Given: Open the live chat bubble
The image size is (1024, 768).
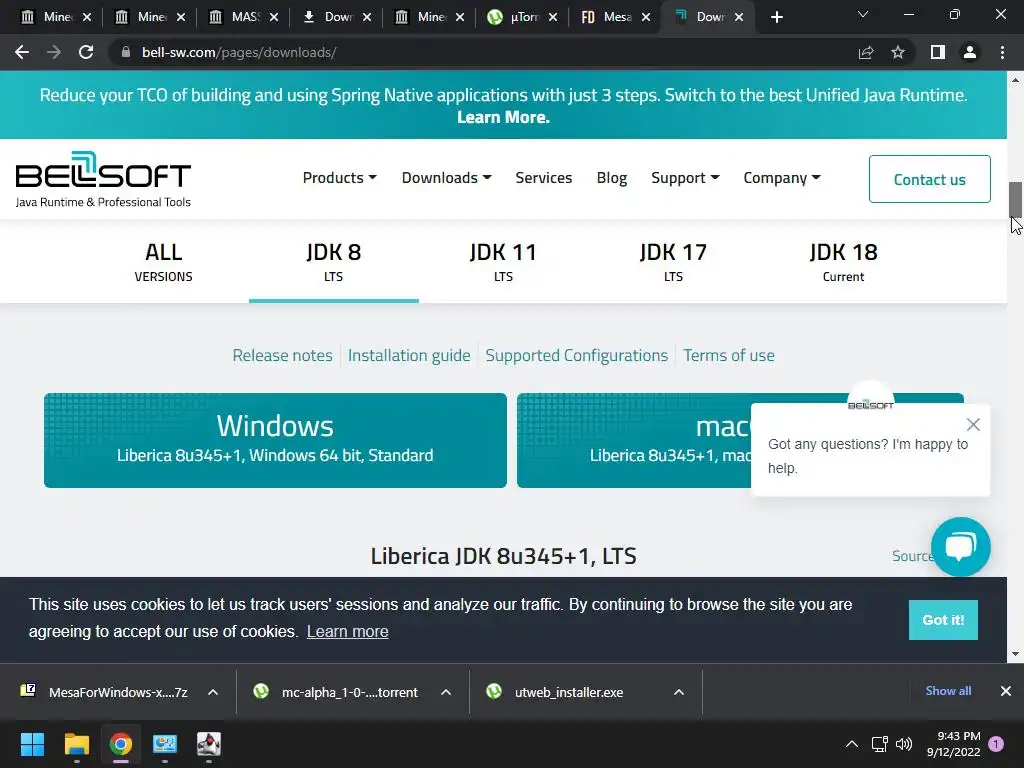Looking at the screenshot, I should 961,547.
